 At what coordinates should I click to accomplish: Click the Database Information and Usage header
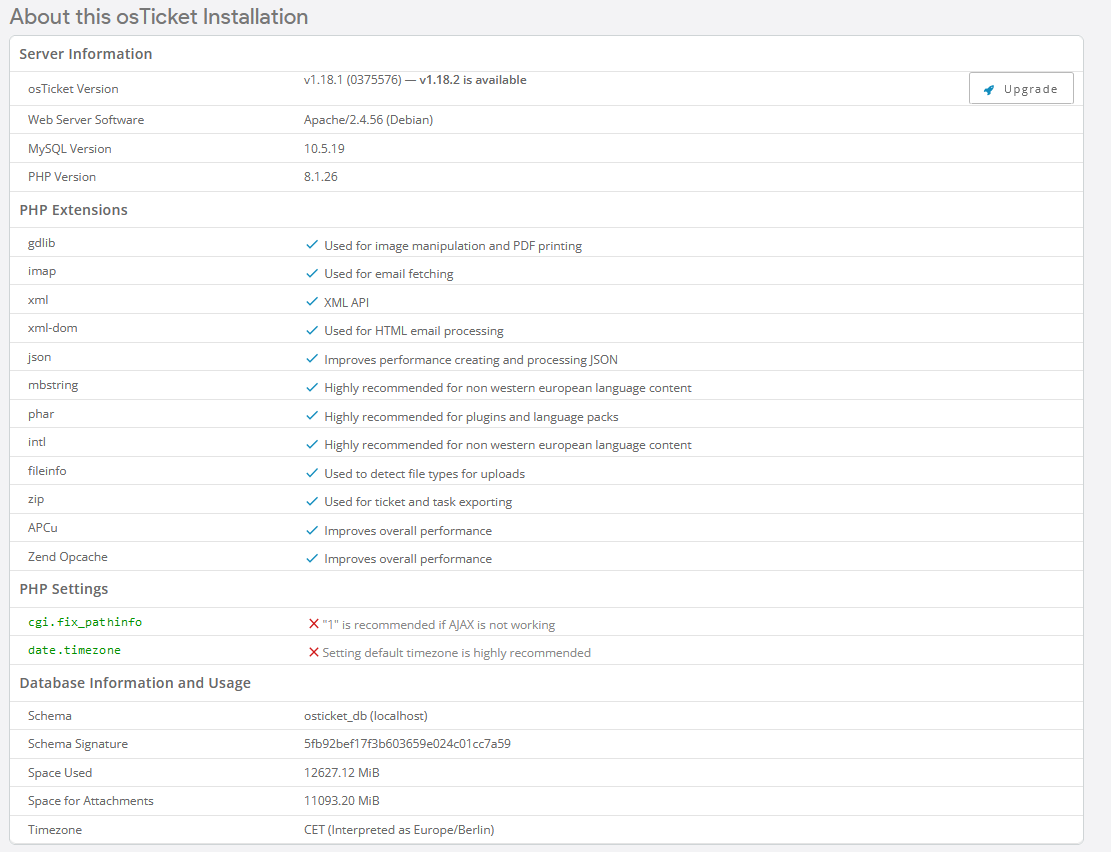pyautogui.click(x=135, y=683)
